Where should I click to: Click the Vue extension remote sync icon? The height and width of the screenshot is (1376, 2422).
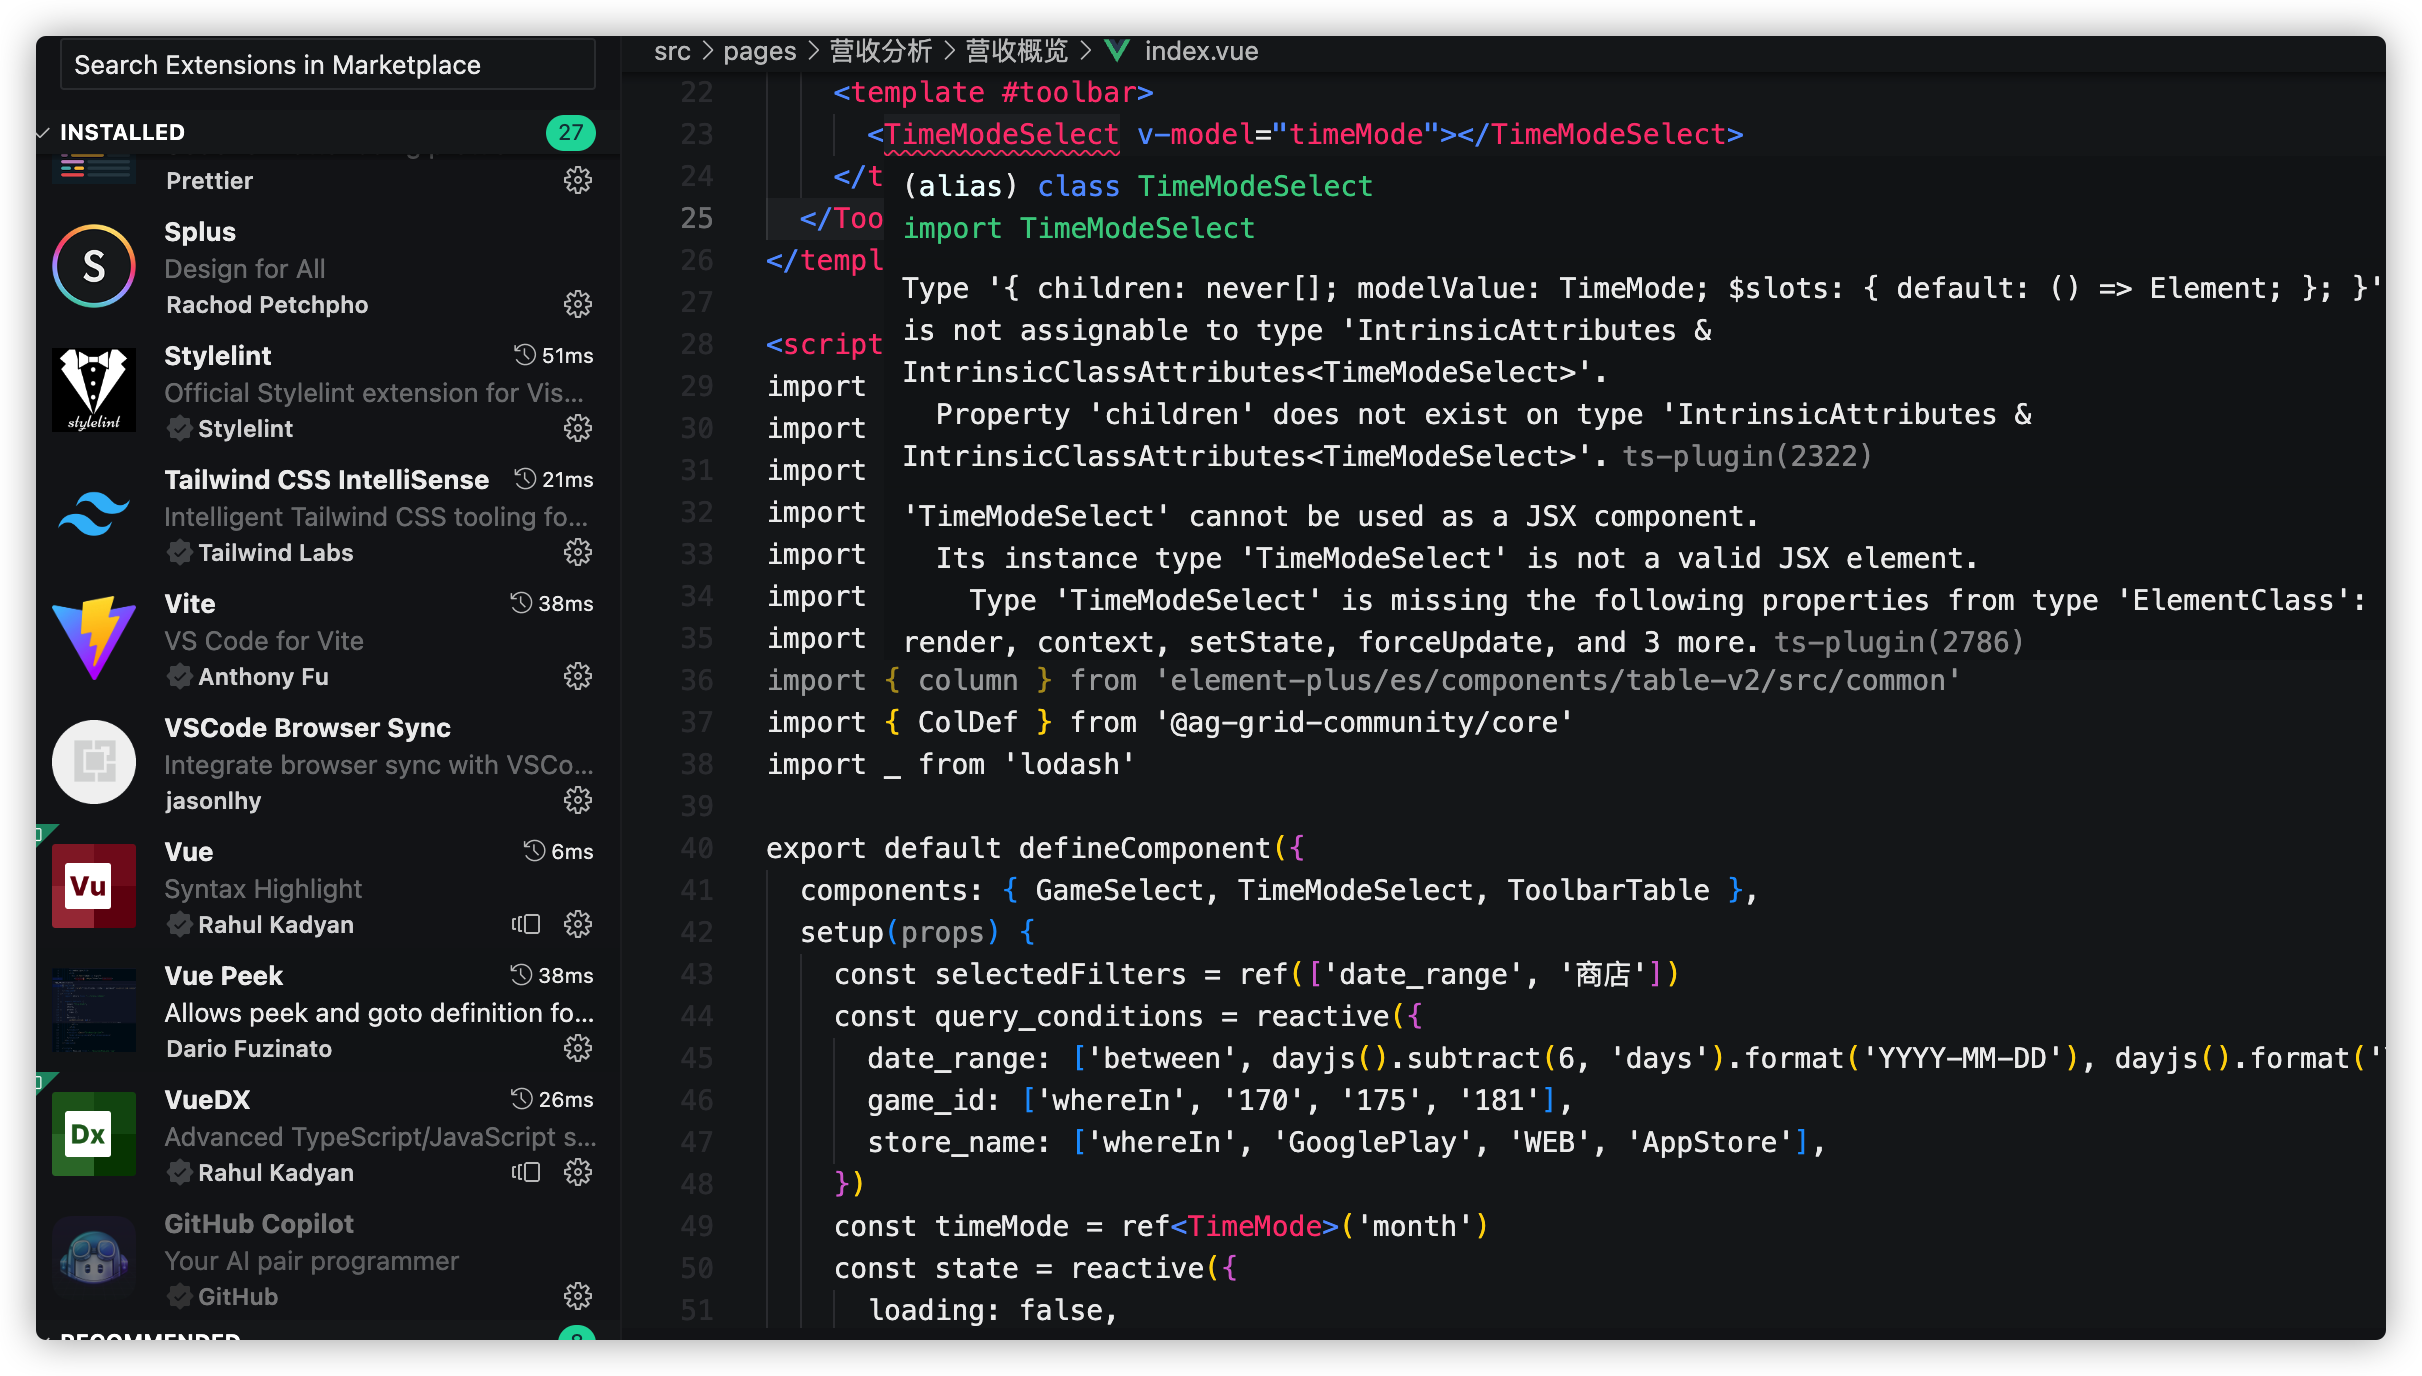[x=526, y=924]
